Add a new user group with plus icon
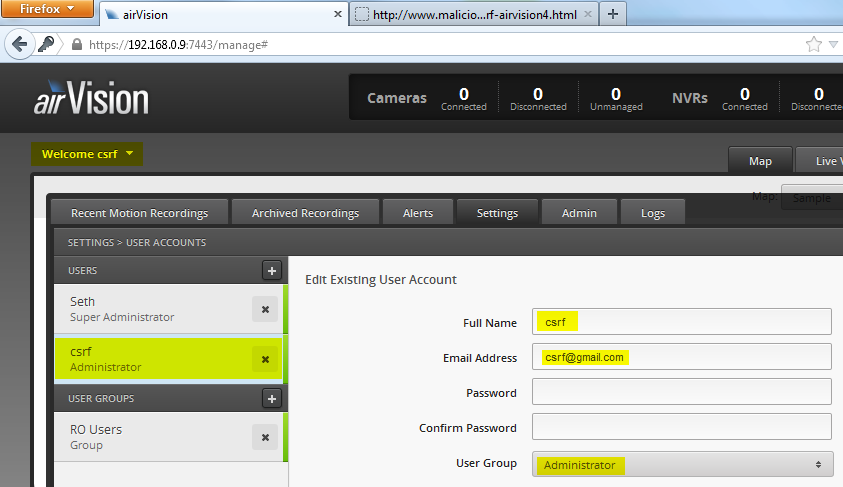The image size is (843, 487). (272, 398)
